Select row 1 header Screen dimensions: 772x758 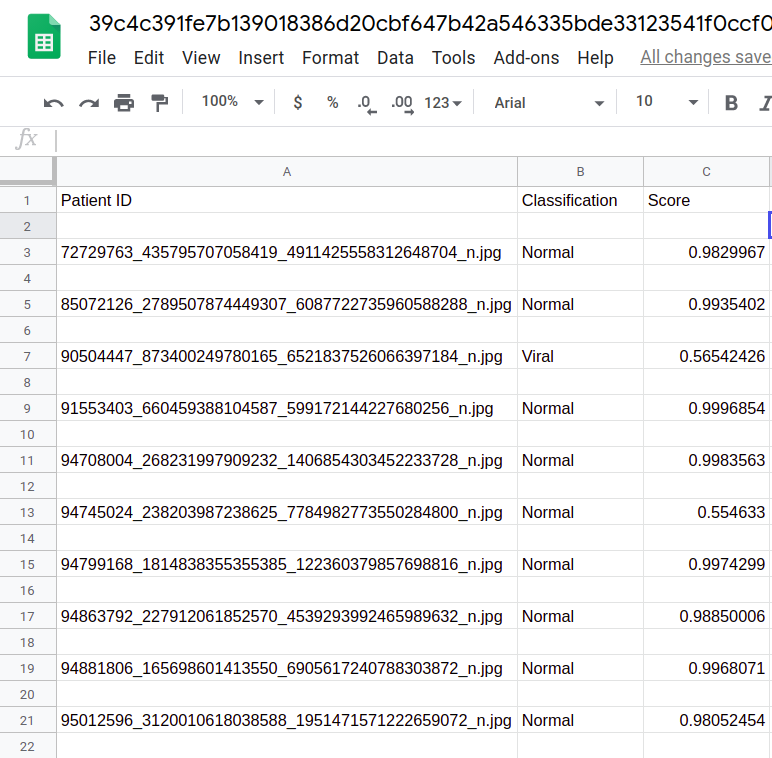pos(27,200)
